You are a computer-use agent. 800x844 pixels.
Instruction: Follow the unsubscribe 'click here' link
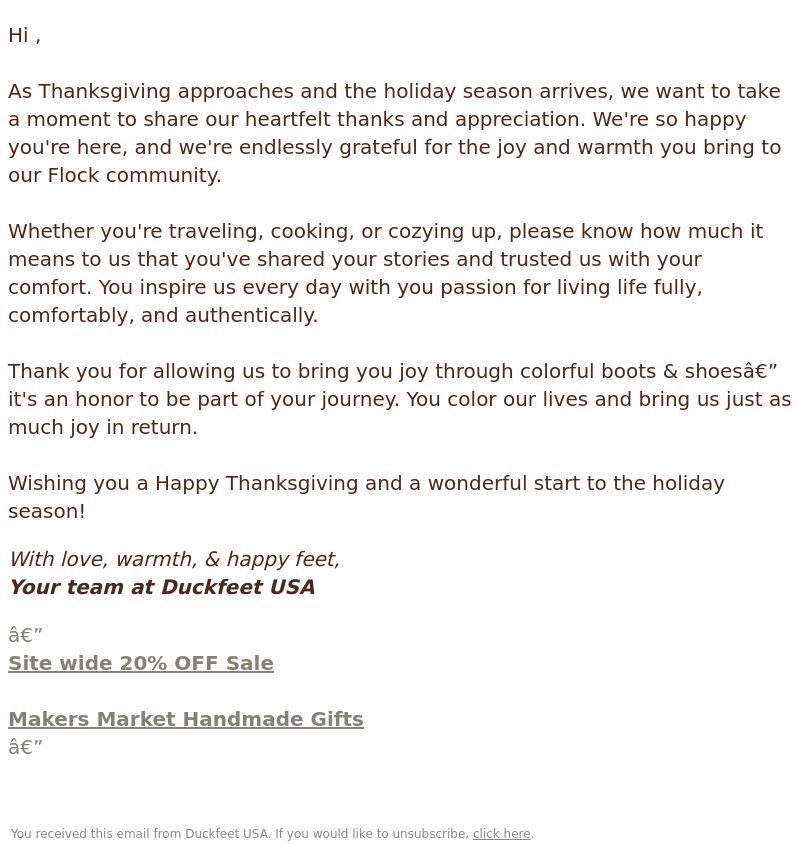501,833
